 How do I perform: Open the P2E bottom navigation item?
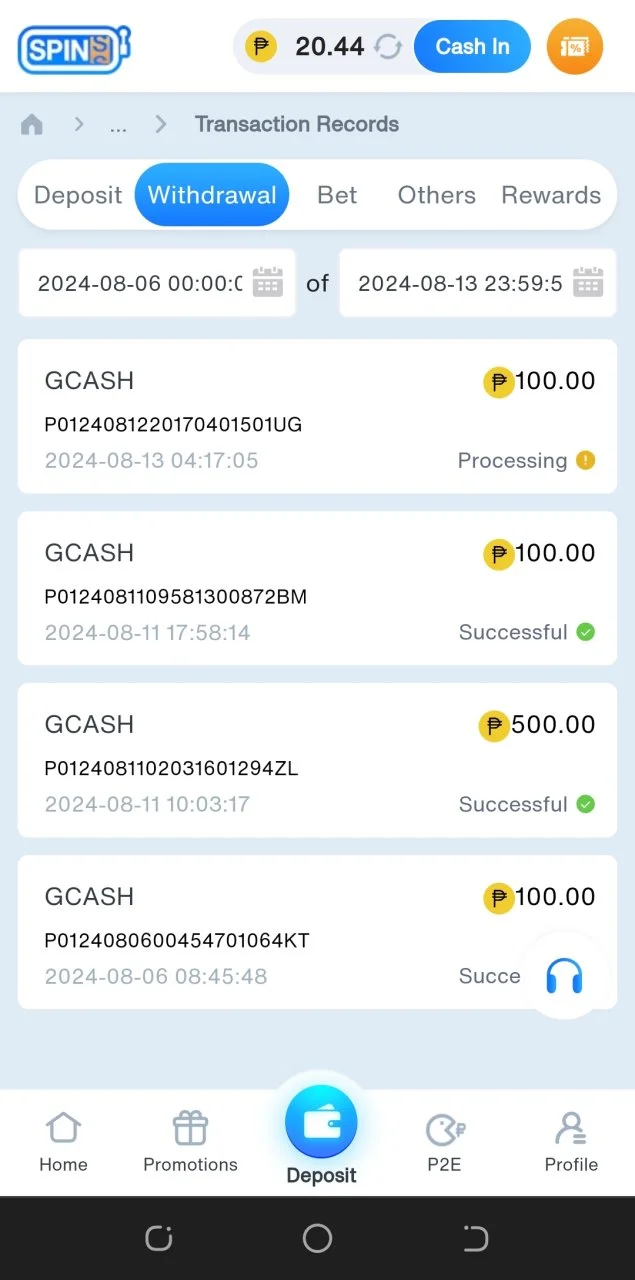(445, 1142)
